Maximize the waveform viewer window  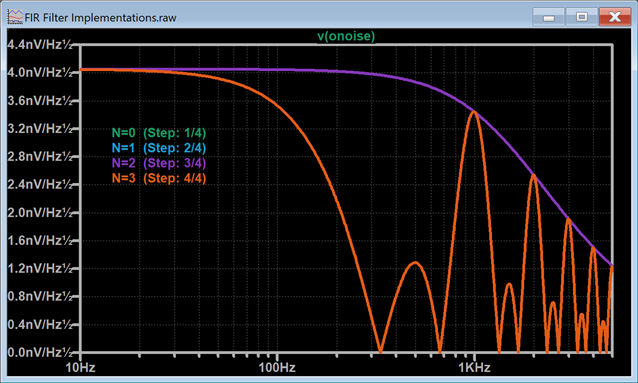582,18
